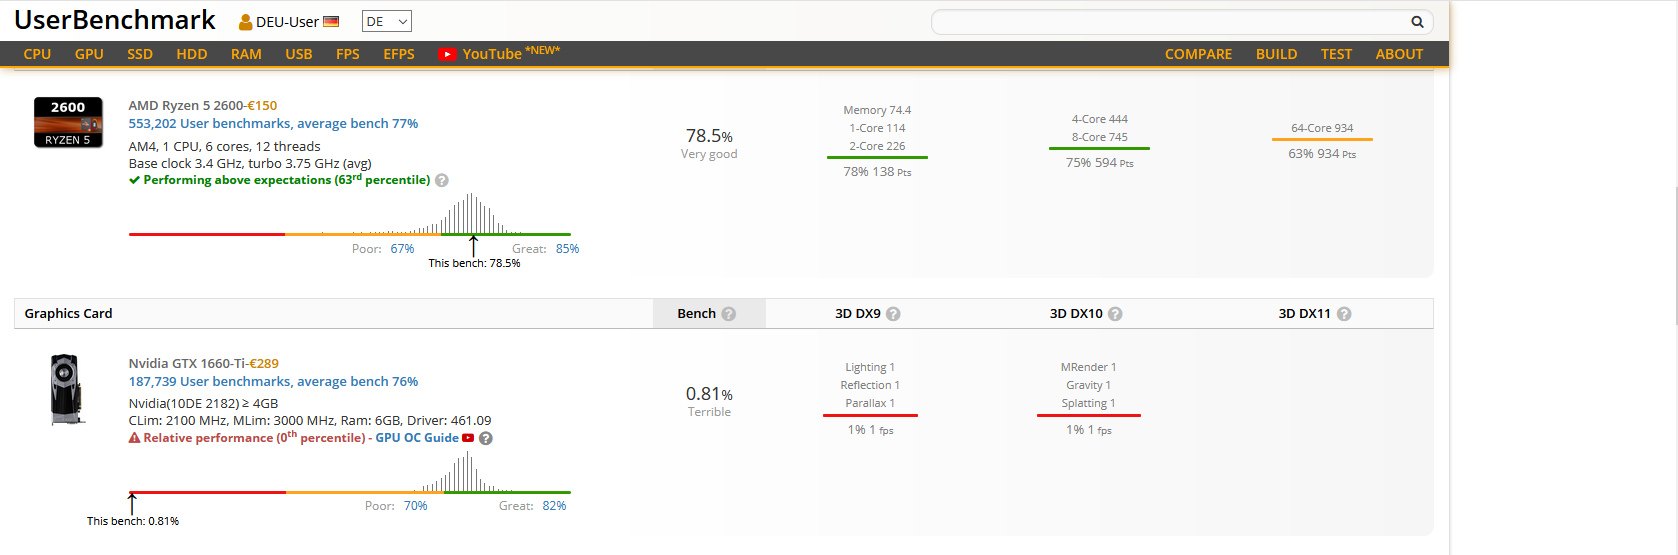
Task: Click the YouTube play icon in navbar
Action: pos(447,54)
